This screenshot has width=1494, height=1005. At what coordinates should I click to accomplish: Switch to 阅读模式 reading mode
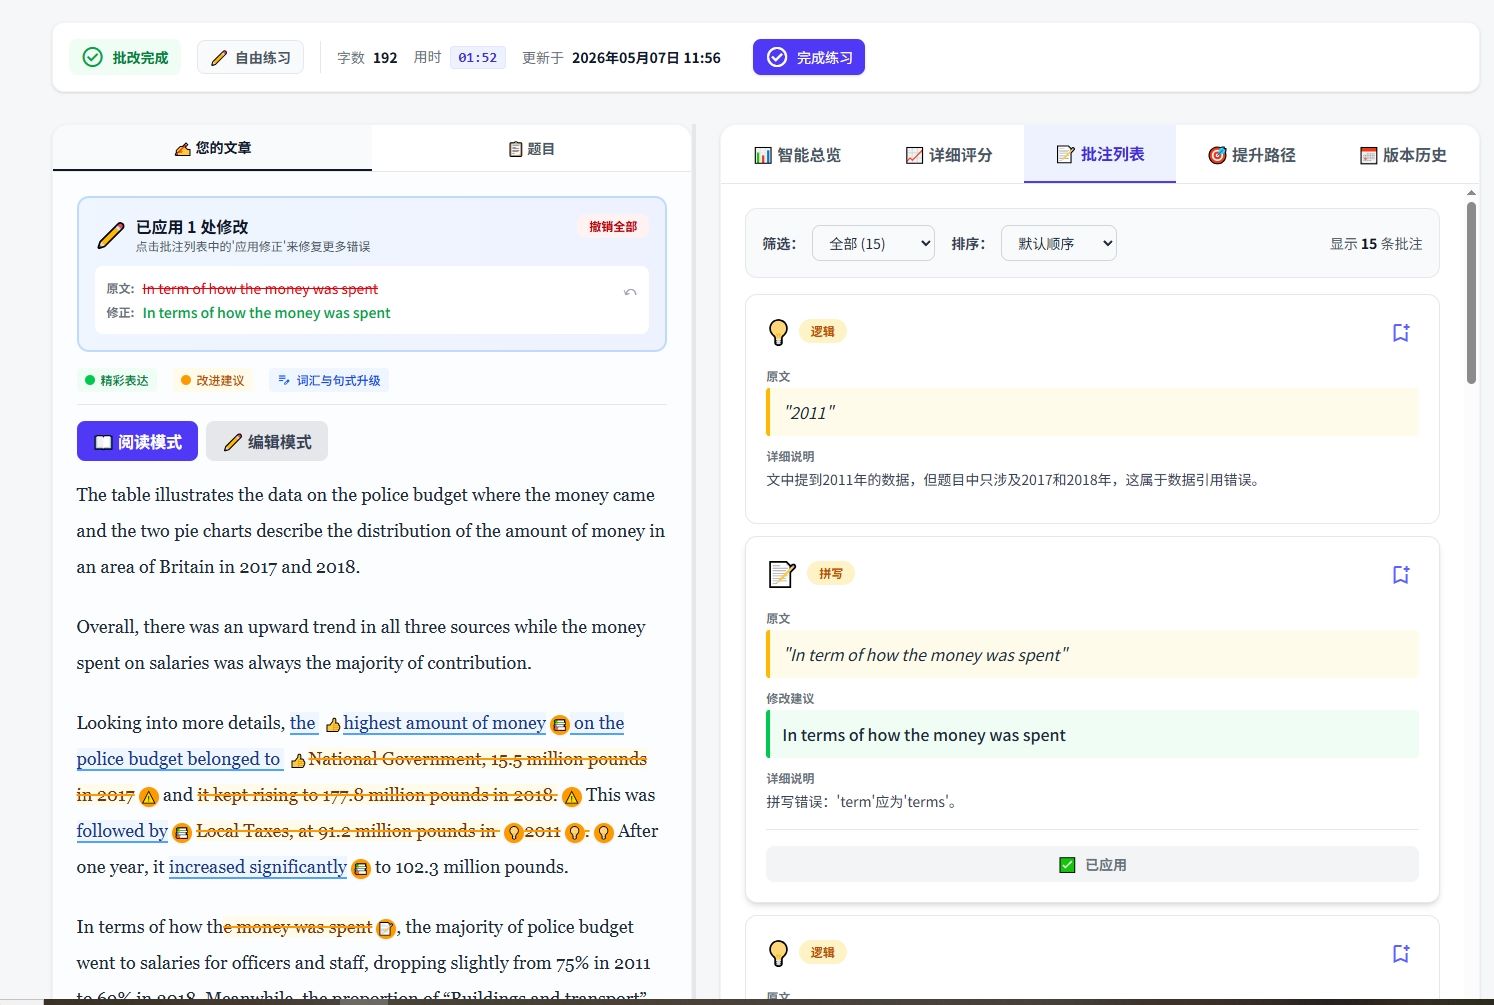point(137,442)
